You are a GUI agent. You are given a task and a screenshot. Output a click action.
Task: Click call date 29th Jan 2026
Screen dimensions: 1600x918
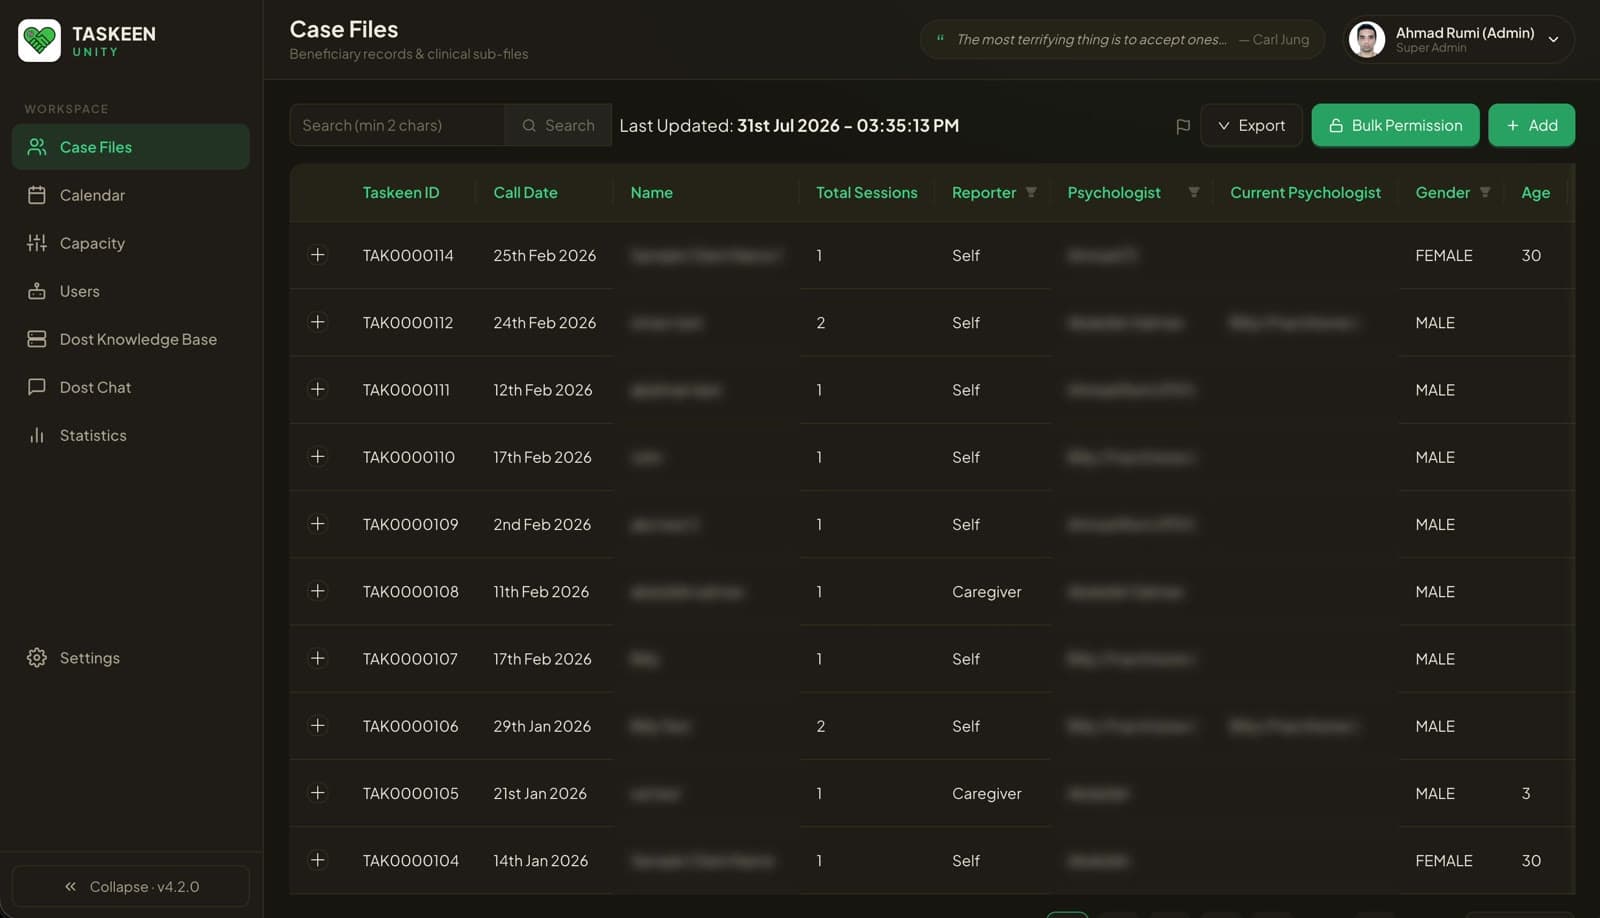tap(542, 726)
